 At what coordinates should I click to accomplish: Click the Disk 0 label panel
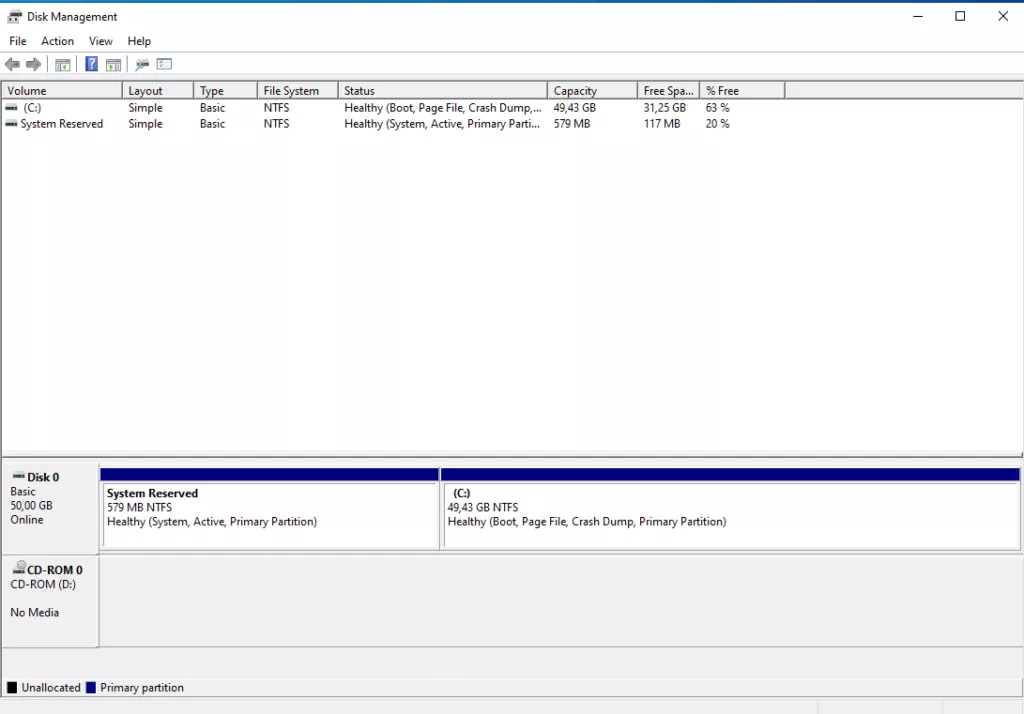(49, 505)
